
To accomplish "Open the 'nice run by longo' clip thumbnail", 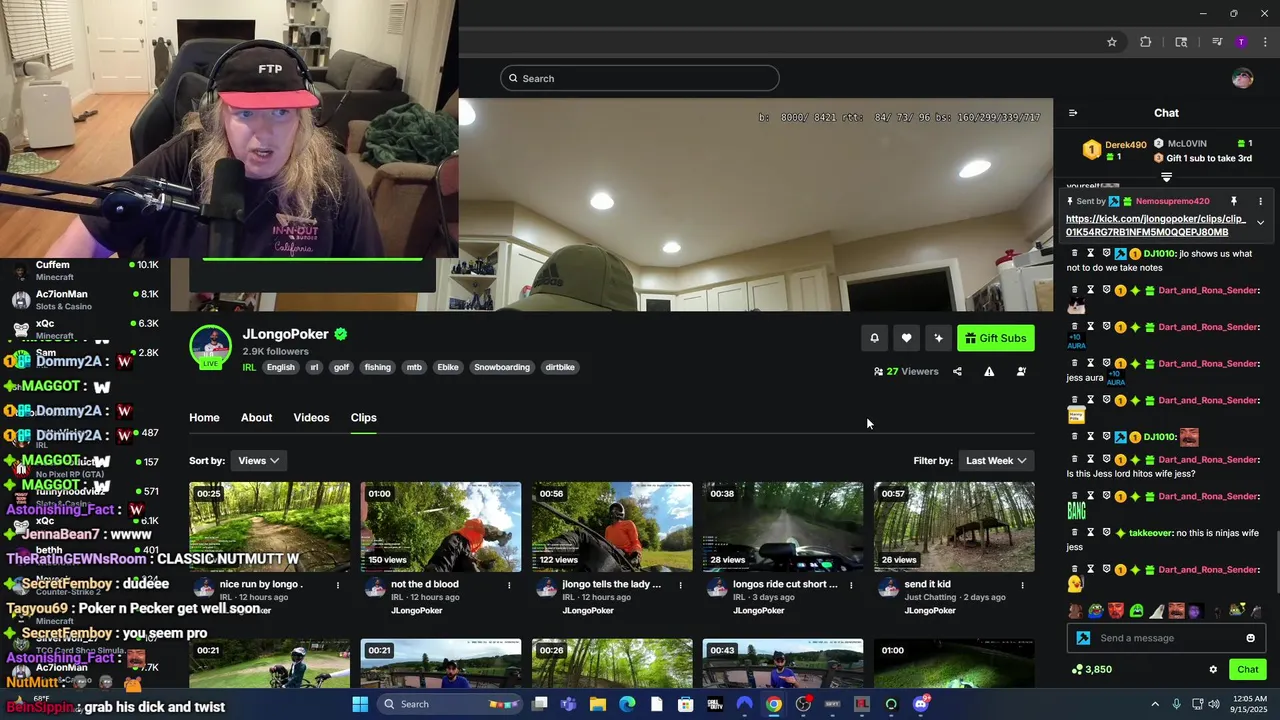I will click(270, 527).
